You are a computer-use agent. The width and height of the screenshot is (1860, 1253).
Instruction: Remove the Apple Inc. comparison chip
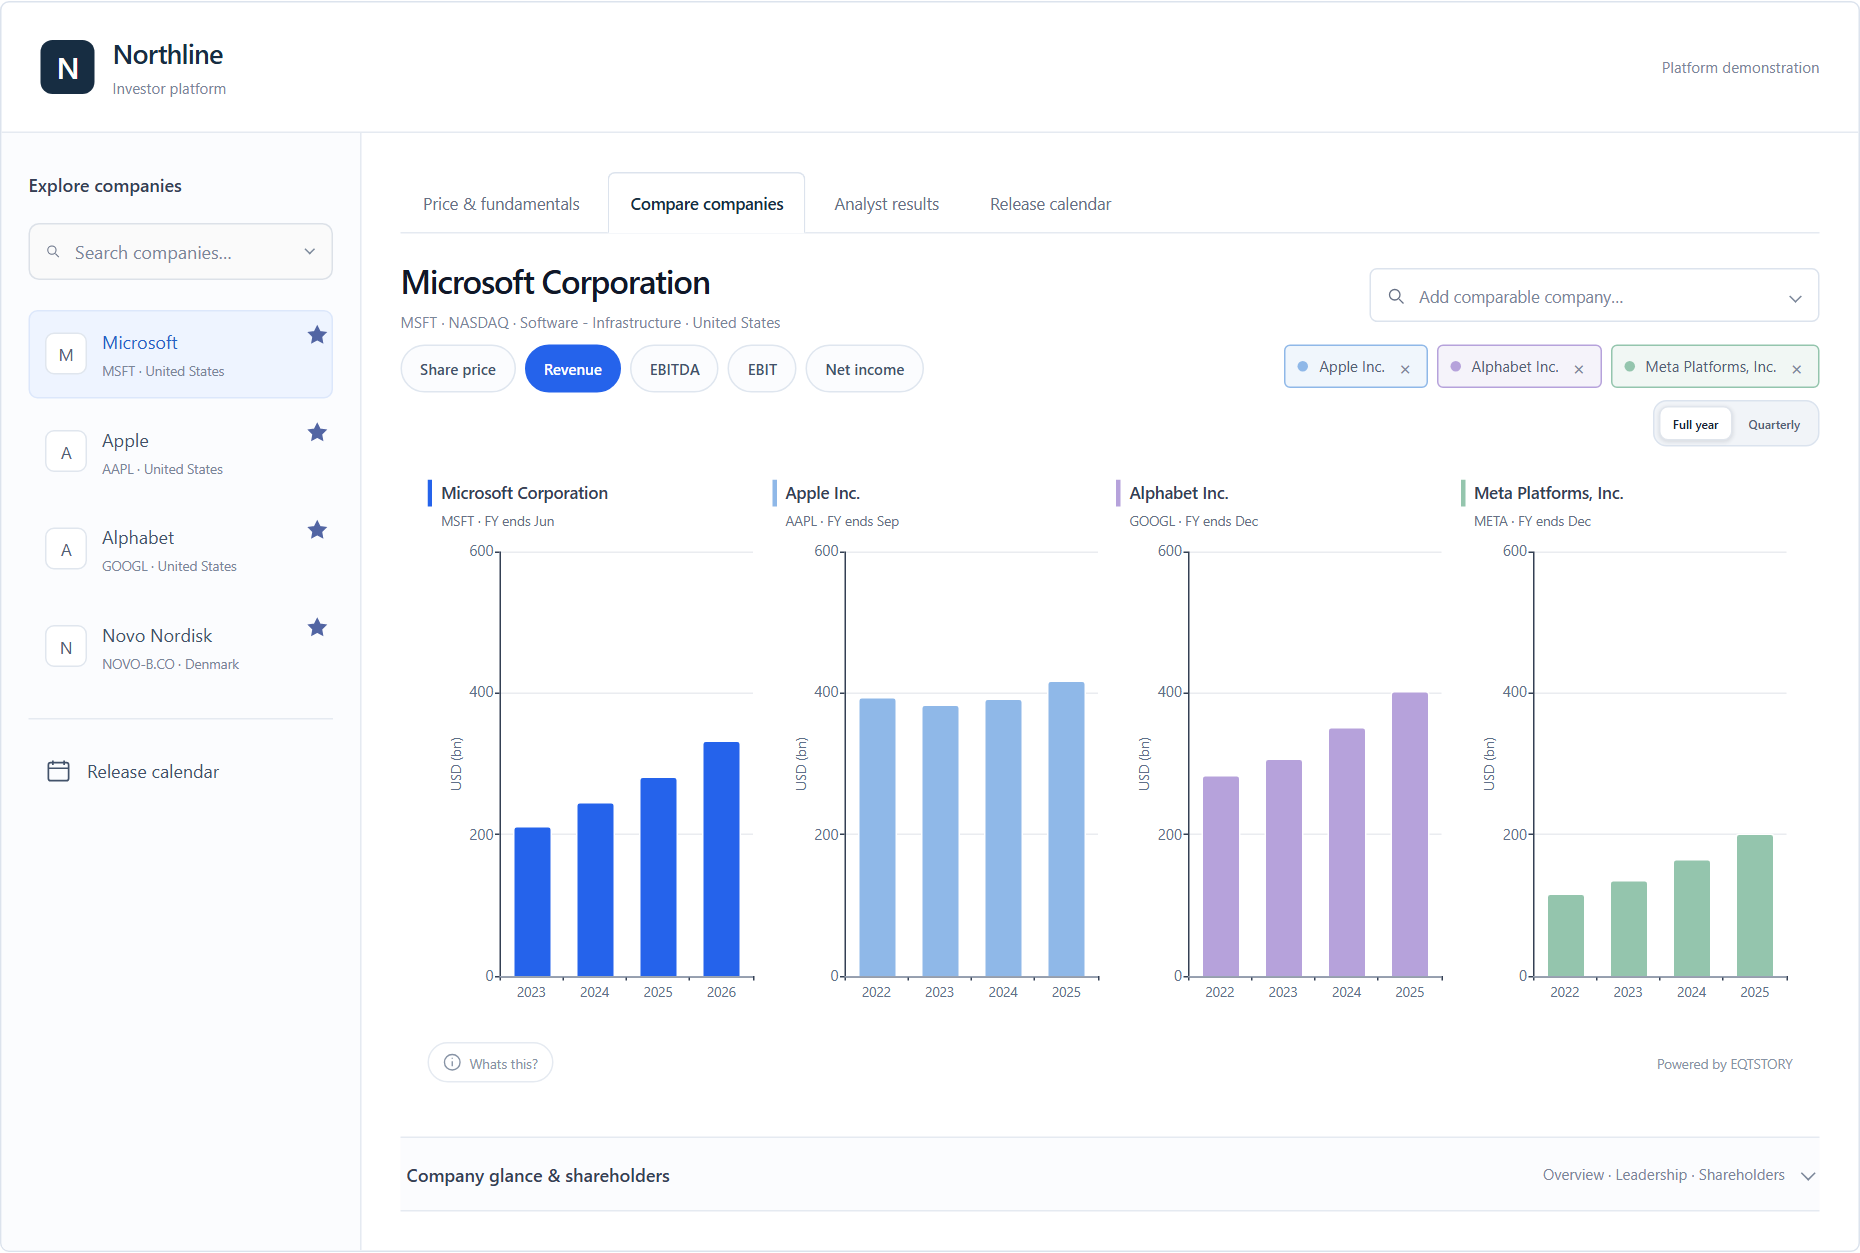click(1405, 369)
